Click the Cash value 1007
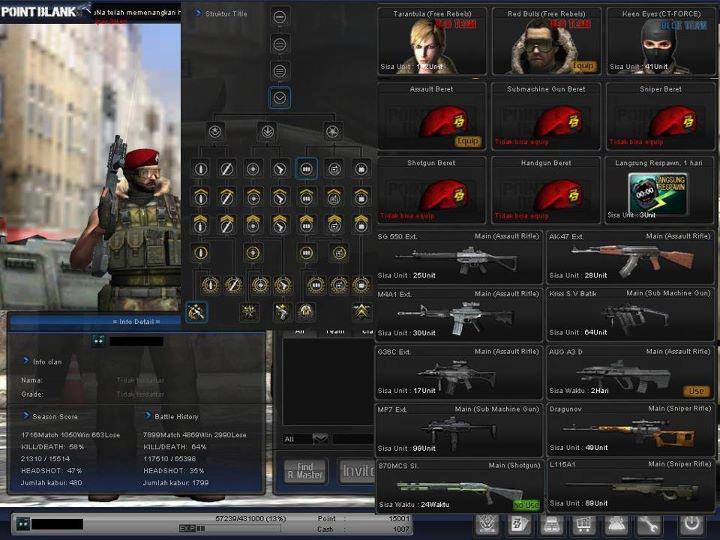Viewport: 720px width, 540px height. tap(401, 529)
